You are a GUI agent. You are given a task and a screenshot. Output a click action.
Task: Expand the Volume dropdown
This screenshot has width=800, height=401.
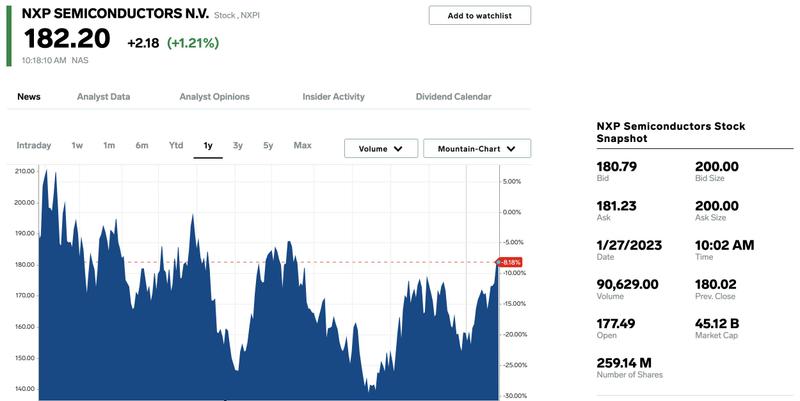coord(381,148)
